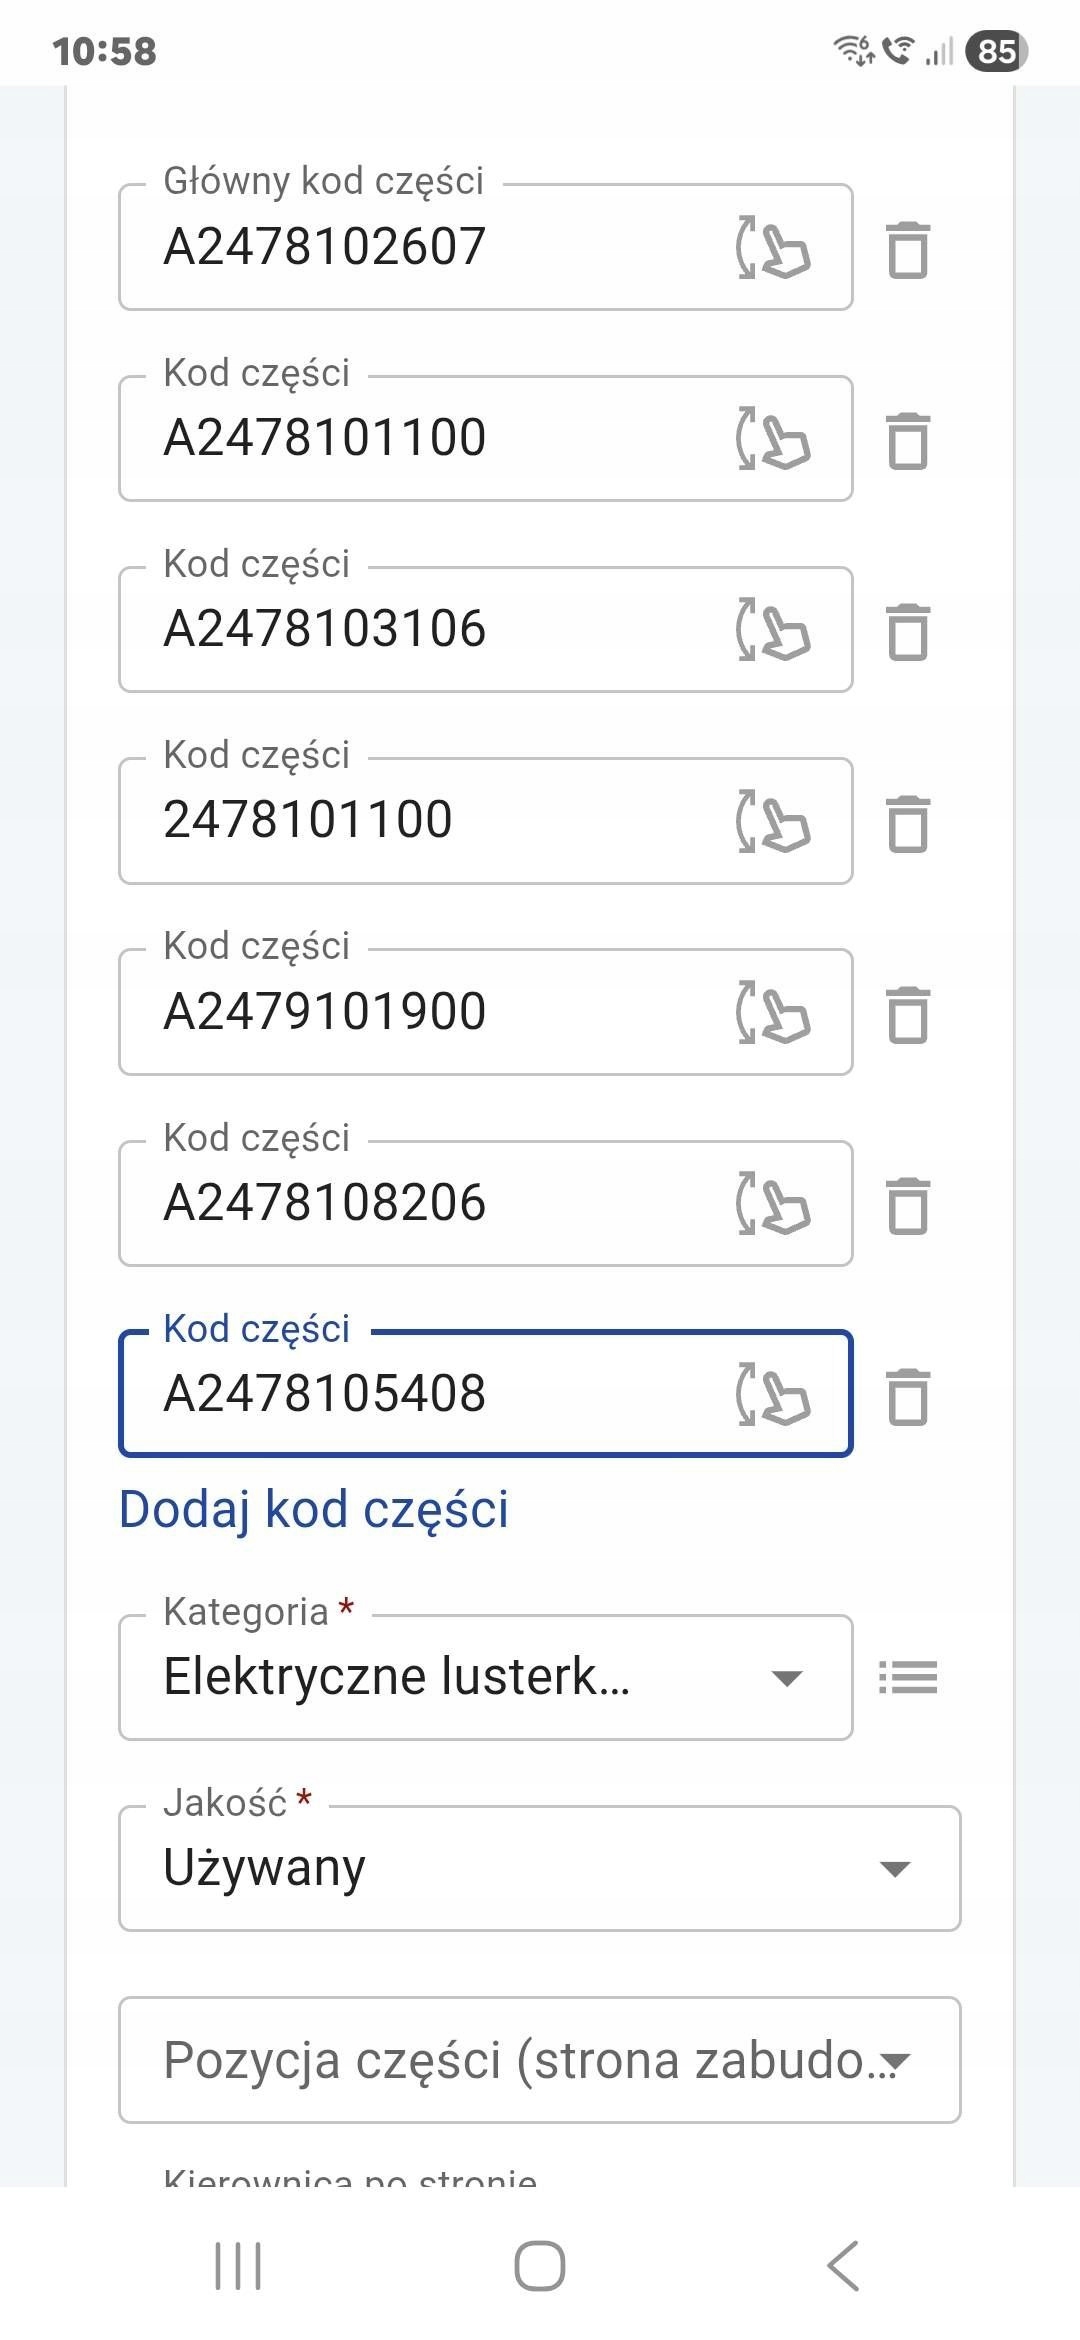Remove the focused code A2478105408
This screenshot has height=2340, width=1080.
pyautogui.click(x=908, y=1396)
